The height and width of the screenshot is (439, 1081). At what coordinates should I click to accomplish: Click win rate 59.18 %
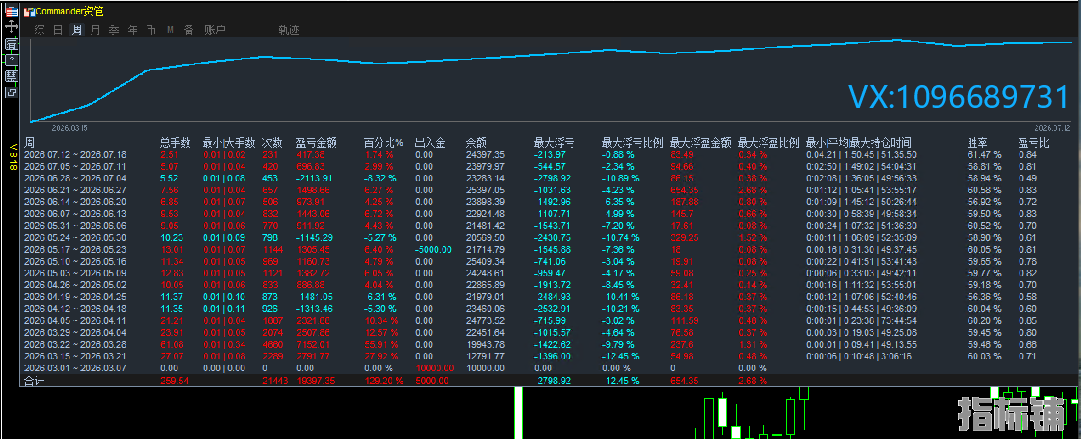click(983, 284)
